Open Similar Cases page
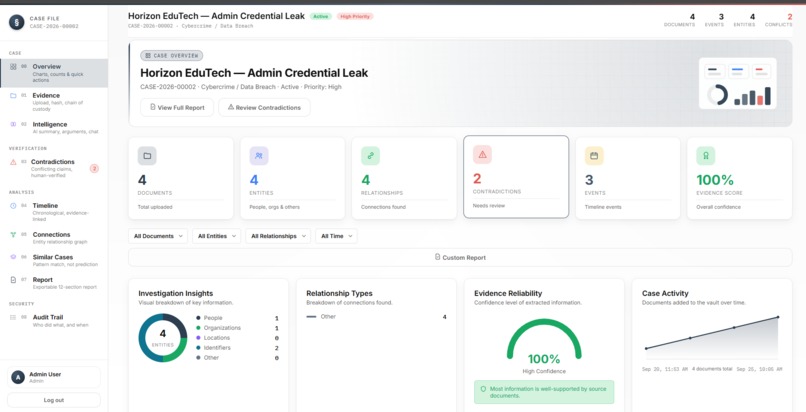806x412 pixels. (x=54, y=260)
